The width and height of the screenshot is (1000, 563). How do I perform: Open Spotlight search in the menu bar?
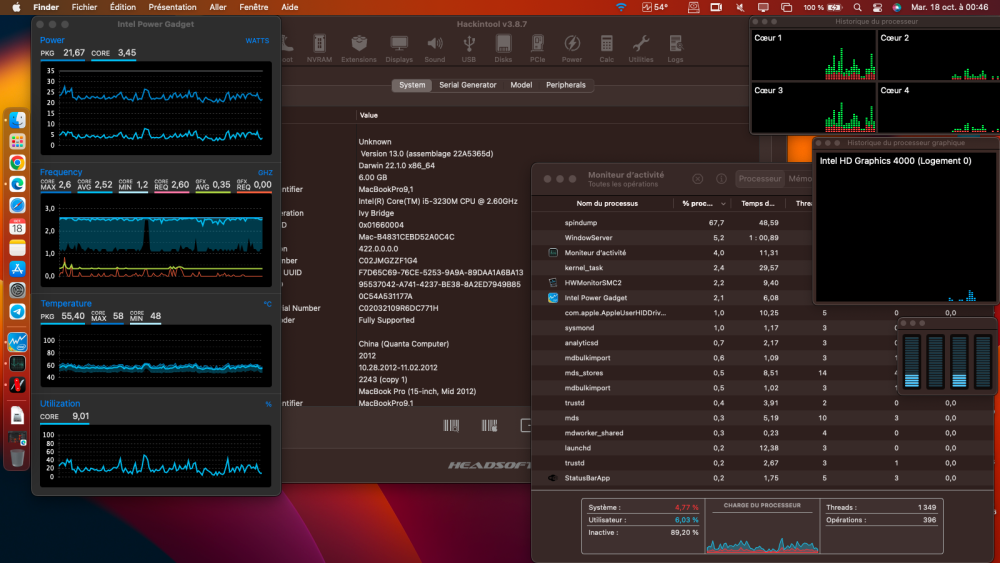point(857,7)
